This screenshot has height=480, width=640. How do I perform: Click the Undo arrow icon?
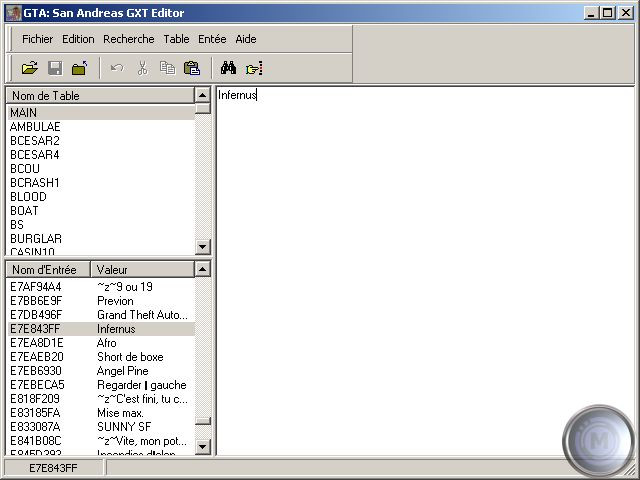117,68
